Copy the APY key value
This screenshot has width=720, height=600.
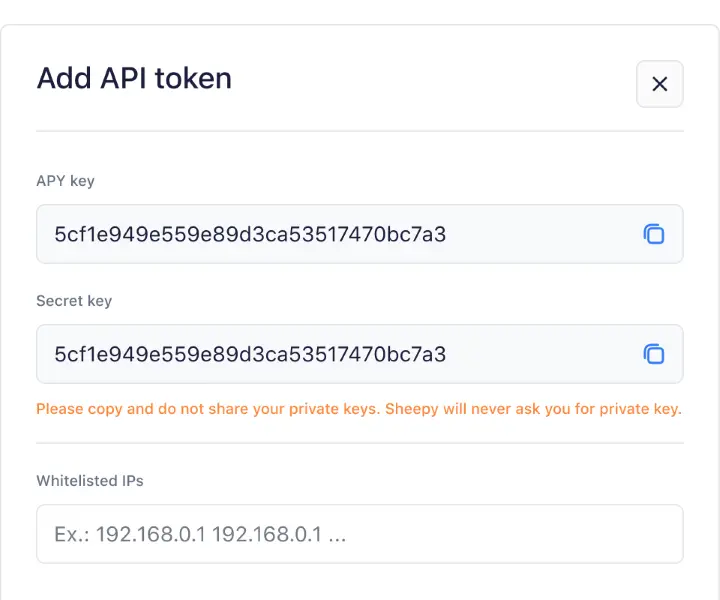(x=654, y=234)
